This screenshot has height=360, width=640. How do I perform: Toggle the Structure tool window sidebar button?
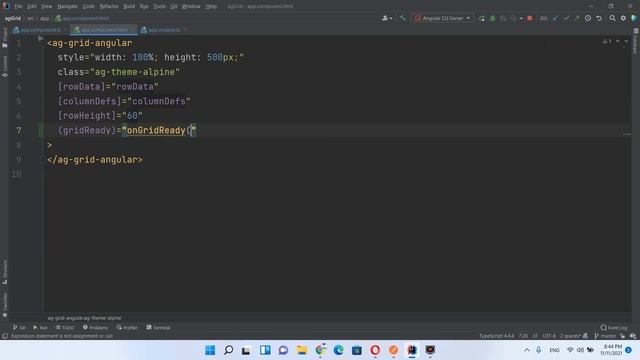tap(4, 272)
